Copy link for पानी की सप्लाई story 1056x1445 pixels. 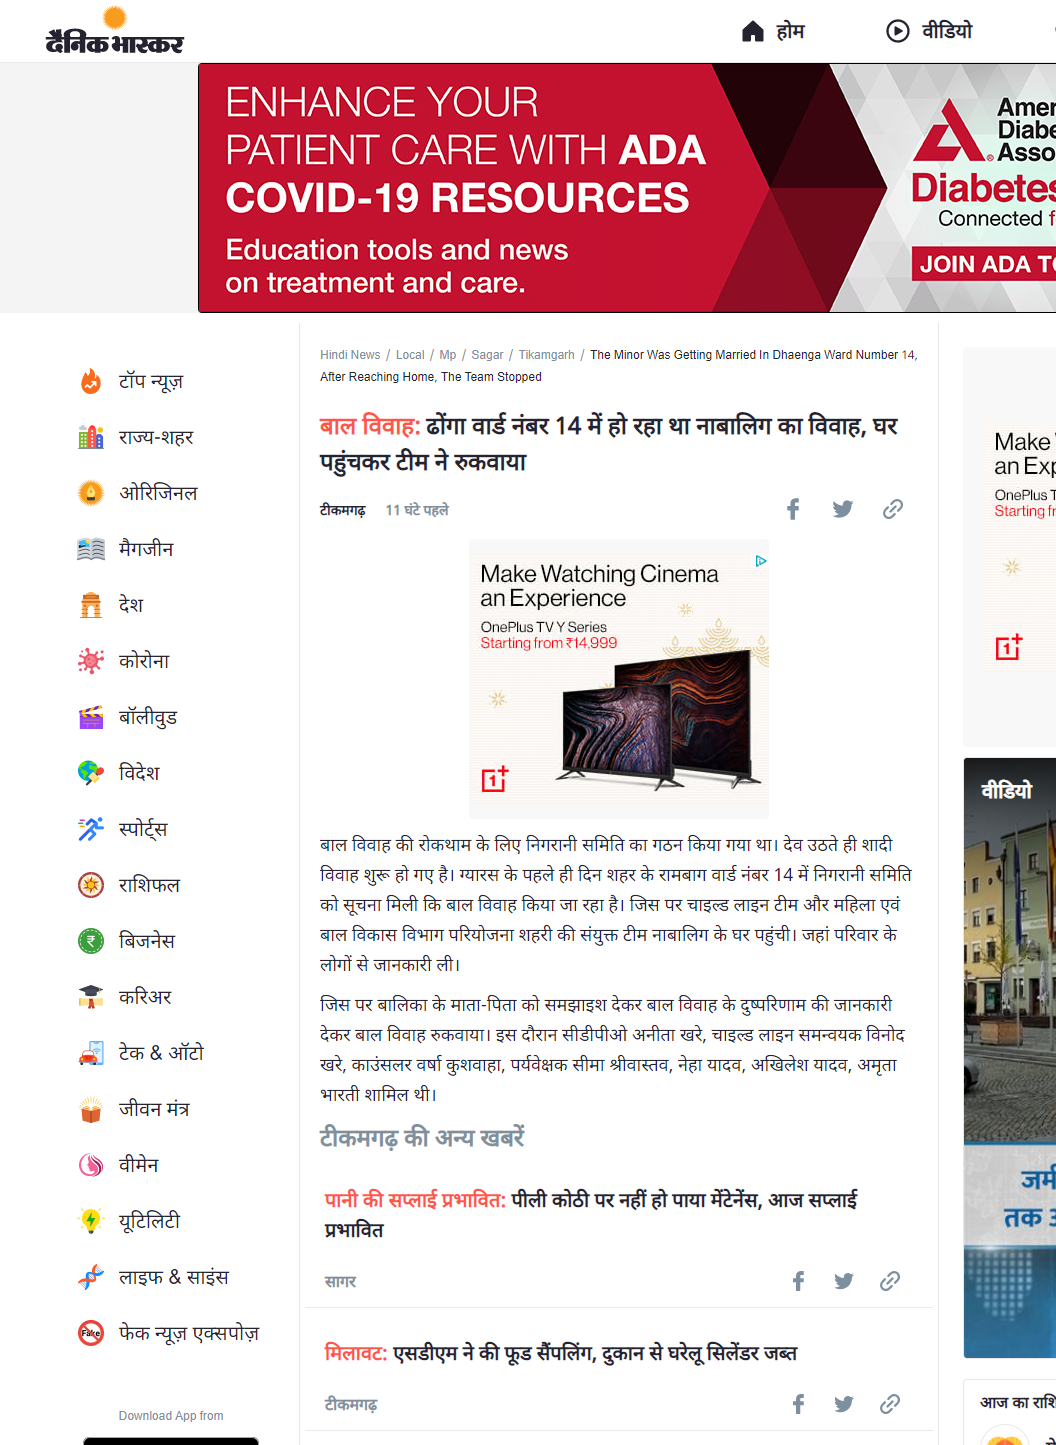(x=890, y=1281)
